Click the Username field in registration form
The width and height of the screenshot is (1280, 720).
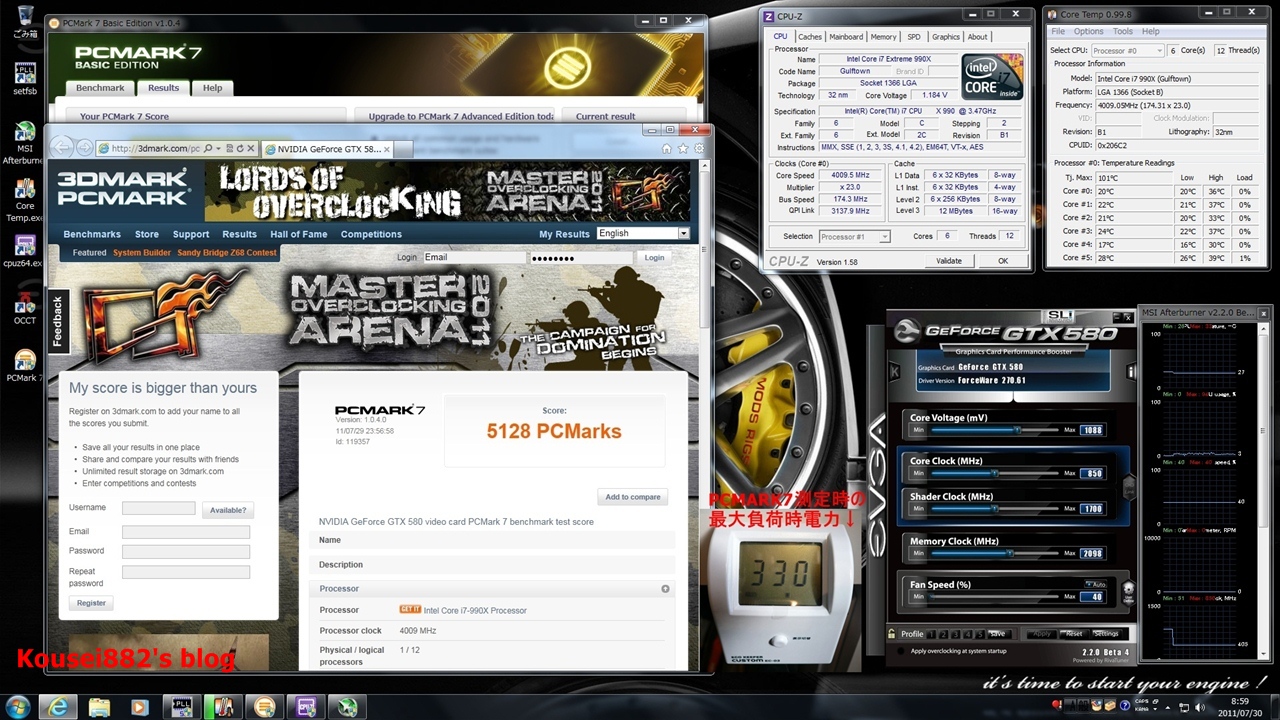pos(158,508)
